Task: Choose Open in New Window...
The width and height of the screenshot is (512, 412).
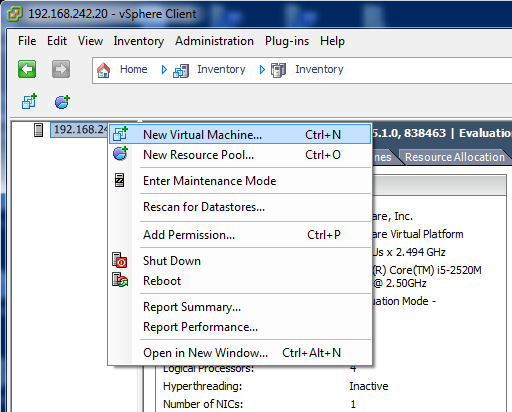Action: (x=240, y=353)
